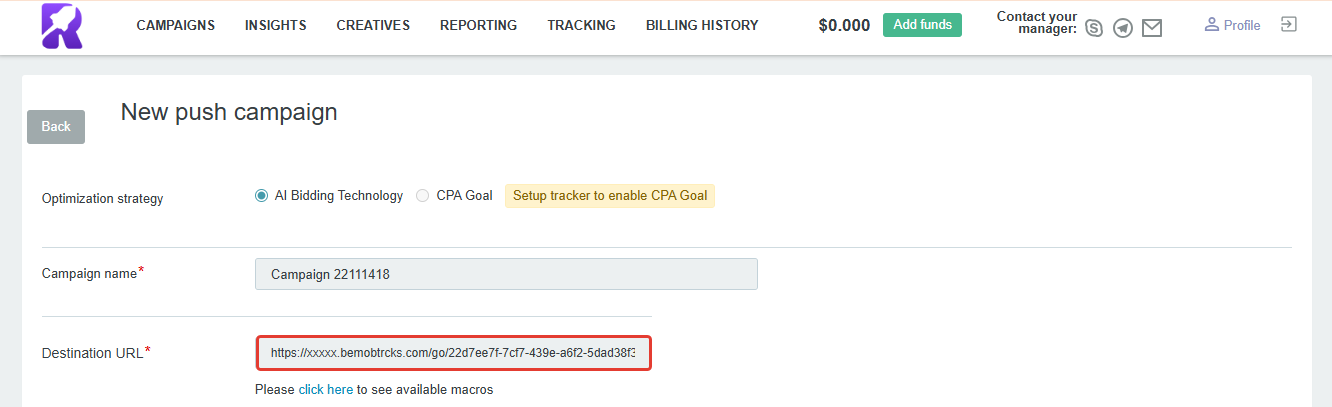Viewport: 1332px width, 407px height.
Task: Focus the Campaign name input field
Action: coord(506,274)
